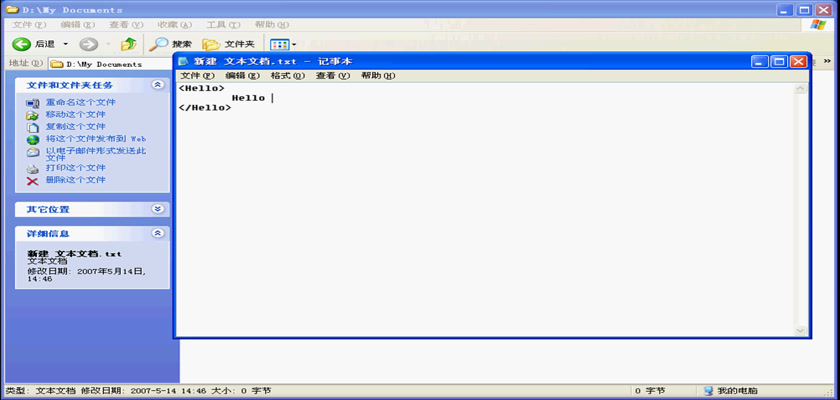
Task: Open the Back button history dropdown
Action: click(65, 44)
